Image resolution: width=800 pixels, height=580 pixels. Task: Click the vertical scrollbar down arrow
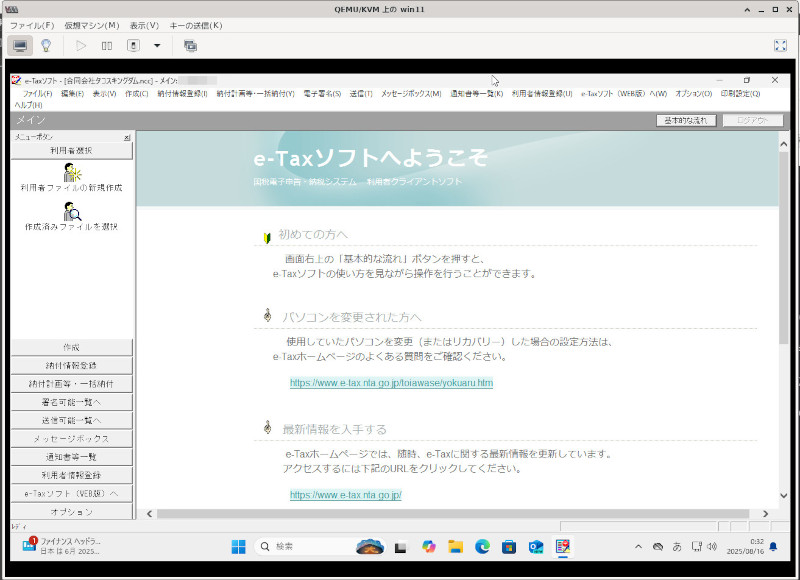(784, 495)
